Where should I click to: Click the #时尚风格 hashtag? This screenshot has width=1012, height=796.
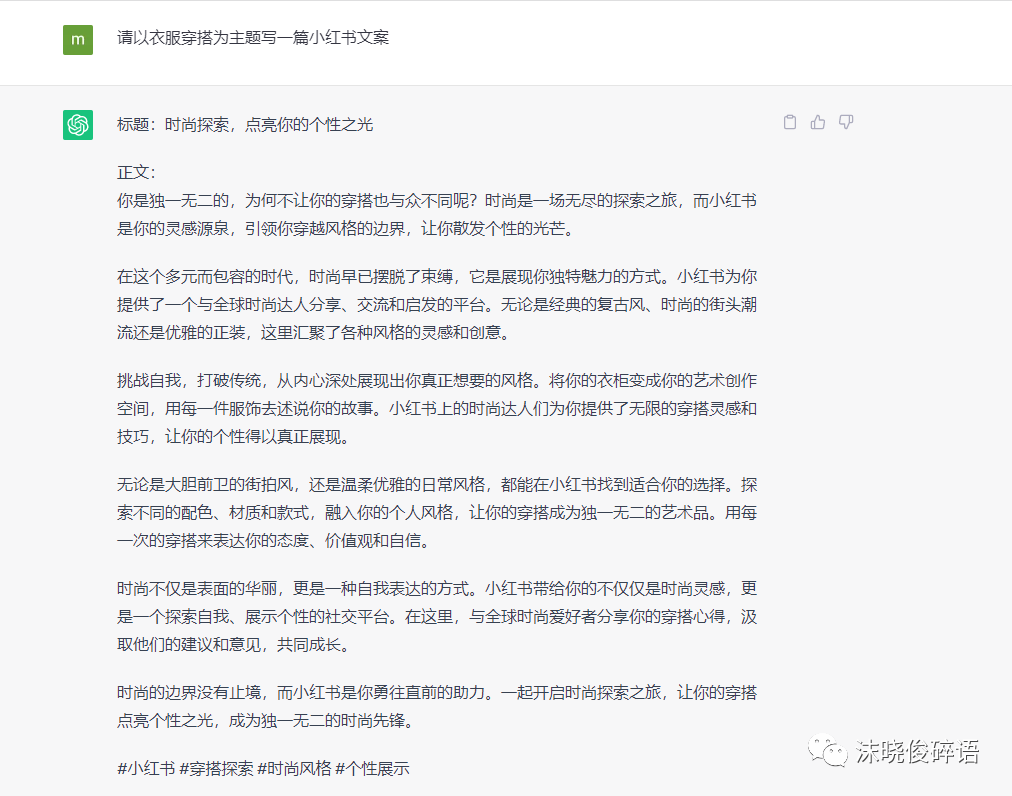[294, 768]
